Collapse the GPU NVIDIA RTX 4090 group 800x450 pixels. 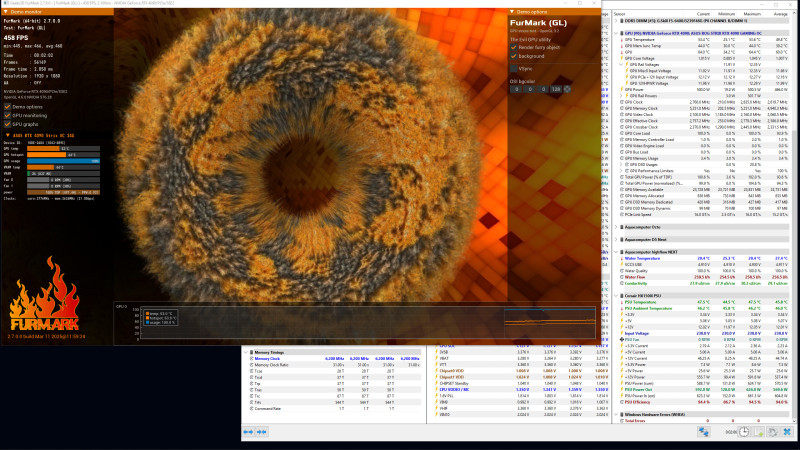616,33
